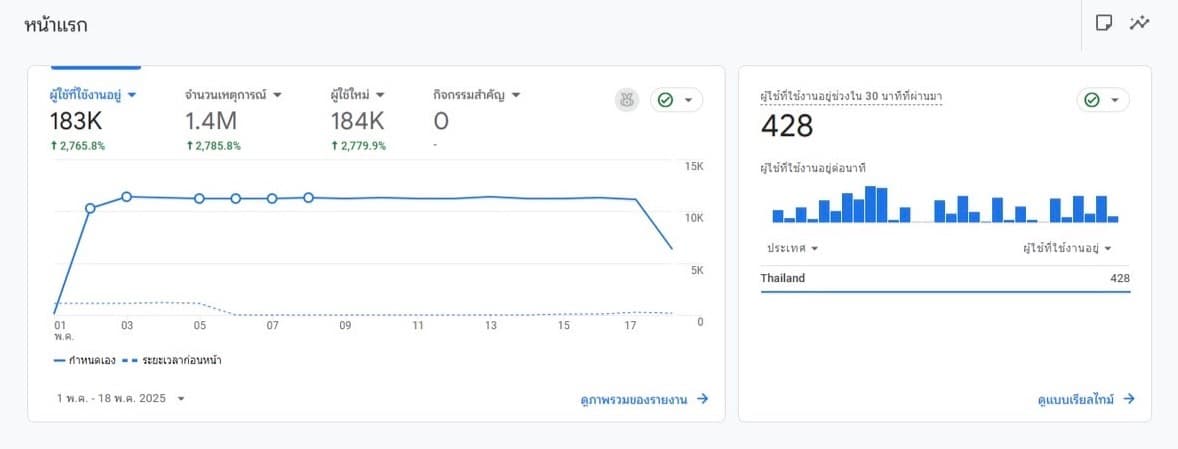Viewport: 1178px width, 449px height.
Task: Open ดูภาพรวมของรายงาน link
Action: coord(634,399)
